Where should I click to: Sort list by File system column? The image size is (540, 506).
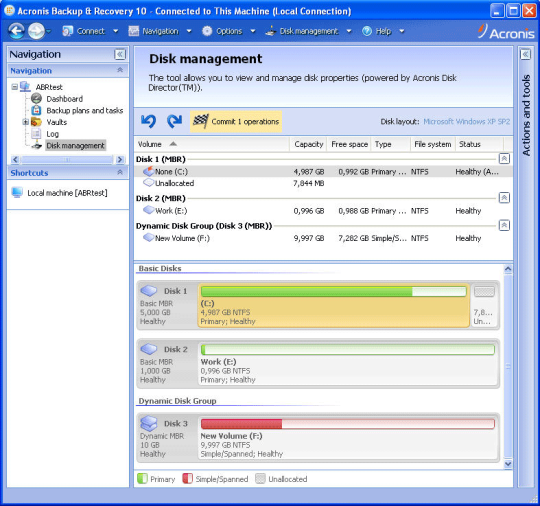(x=433, y=144)
